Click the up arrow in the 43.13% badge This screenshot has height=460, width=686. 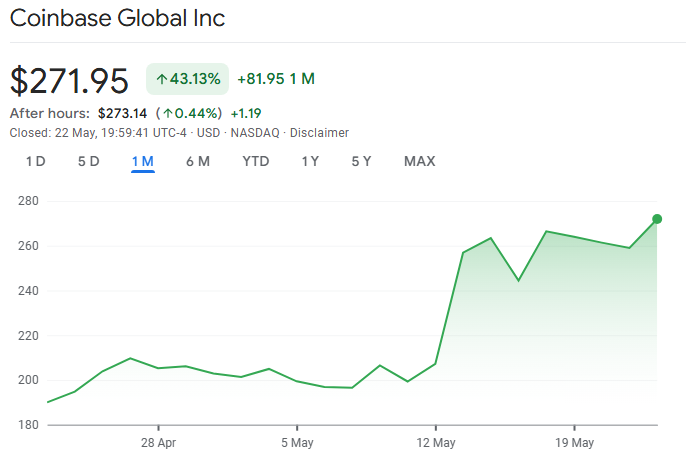coord(162,79)
